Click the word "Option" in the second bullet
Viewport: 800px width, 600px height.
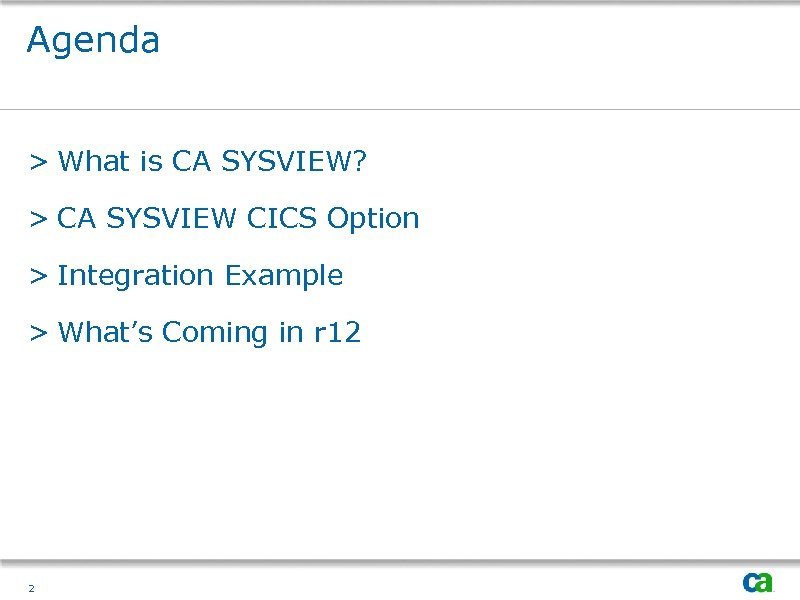pyautogui.click(x=373, y=219)
